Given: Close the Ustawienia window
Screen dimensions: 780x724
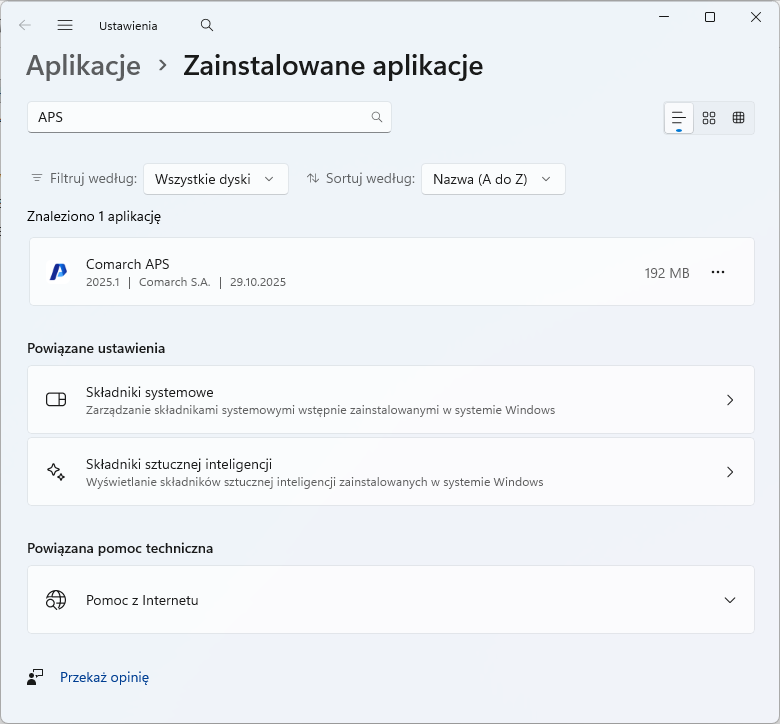Looking at the screenshot, I should coord(756,17).
